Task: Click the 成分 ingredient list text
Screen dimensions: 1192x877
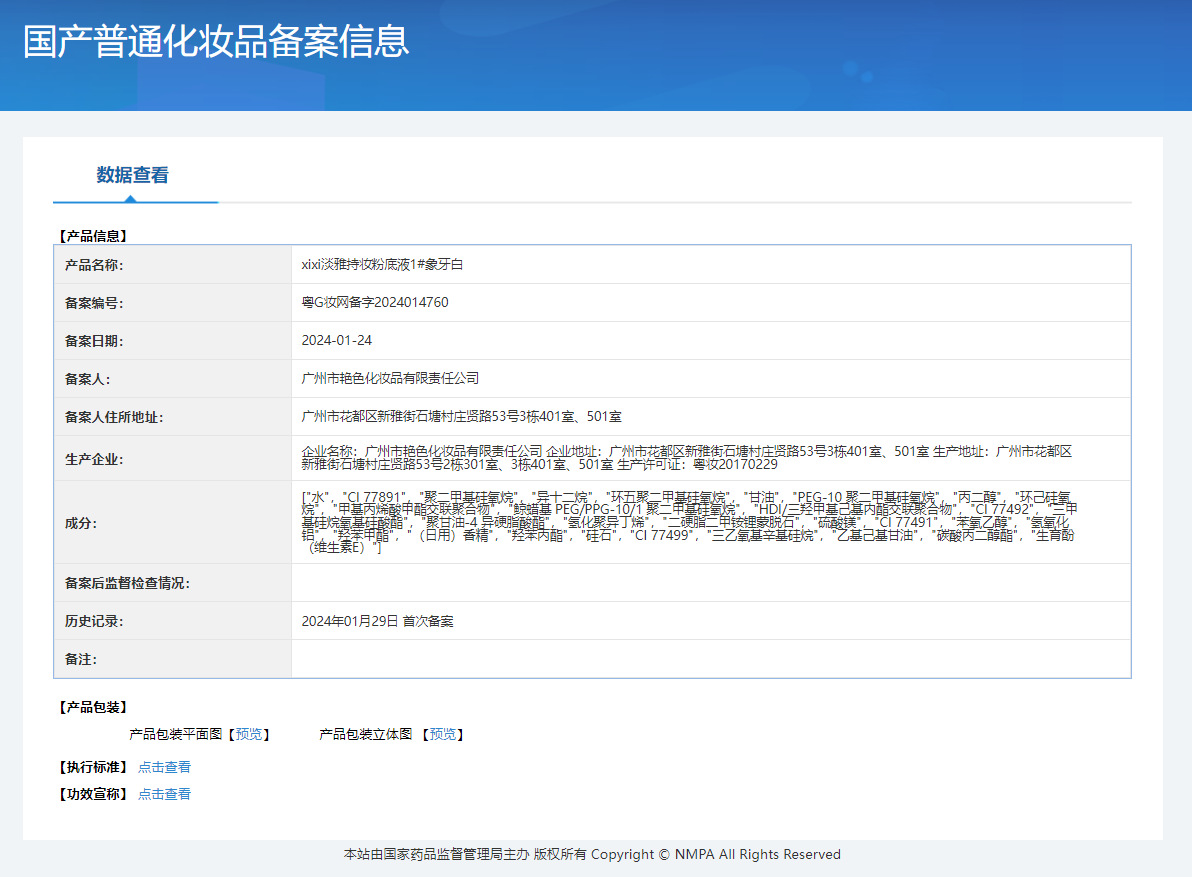Action: coord(689,522)
